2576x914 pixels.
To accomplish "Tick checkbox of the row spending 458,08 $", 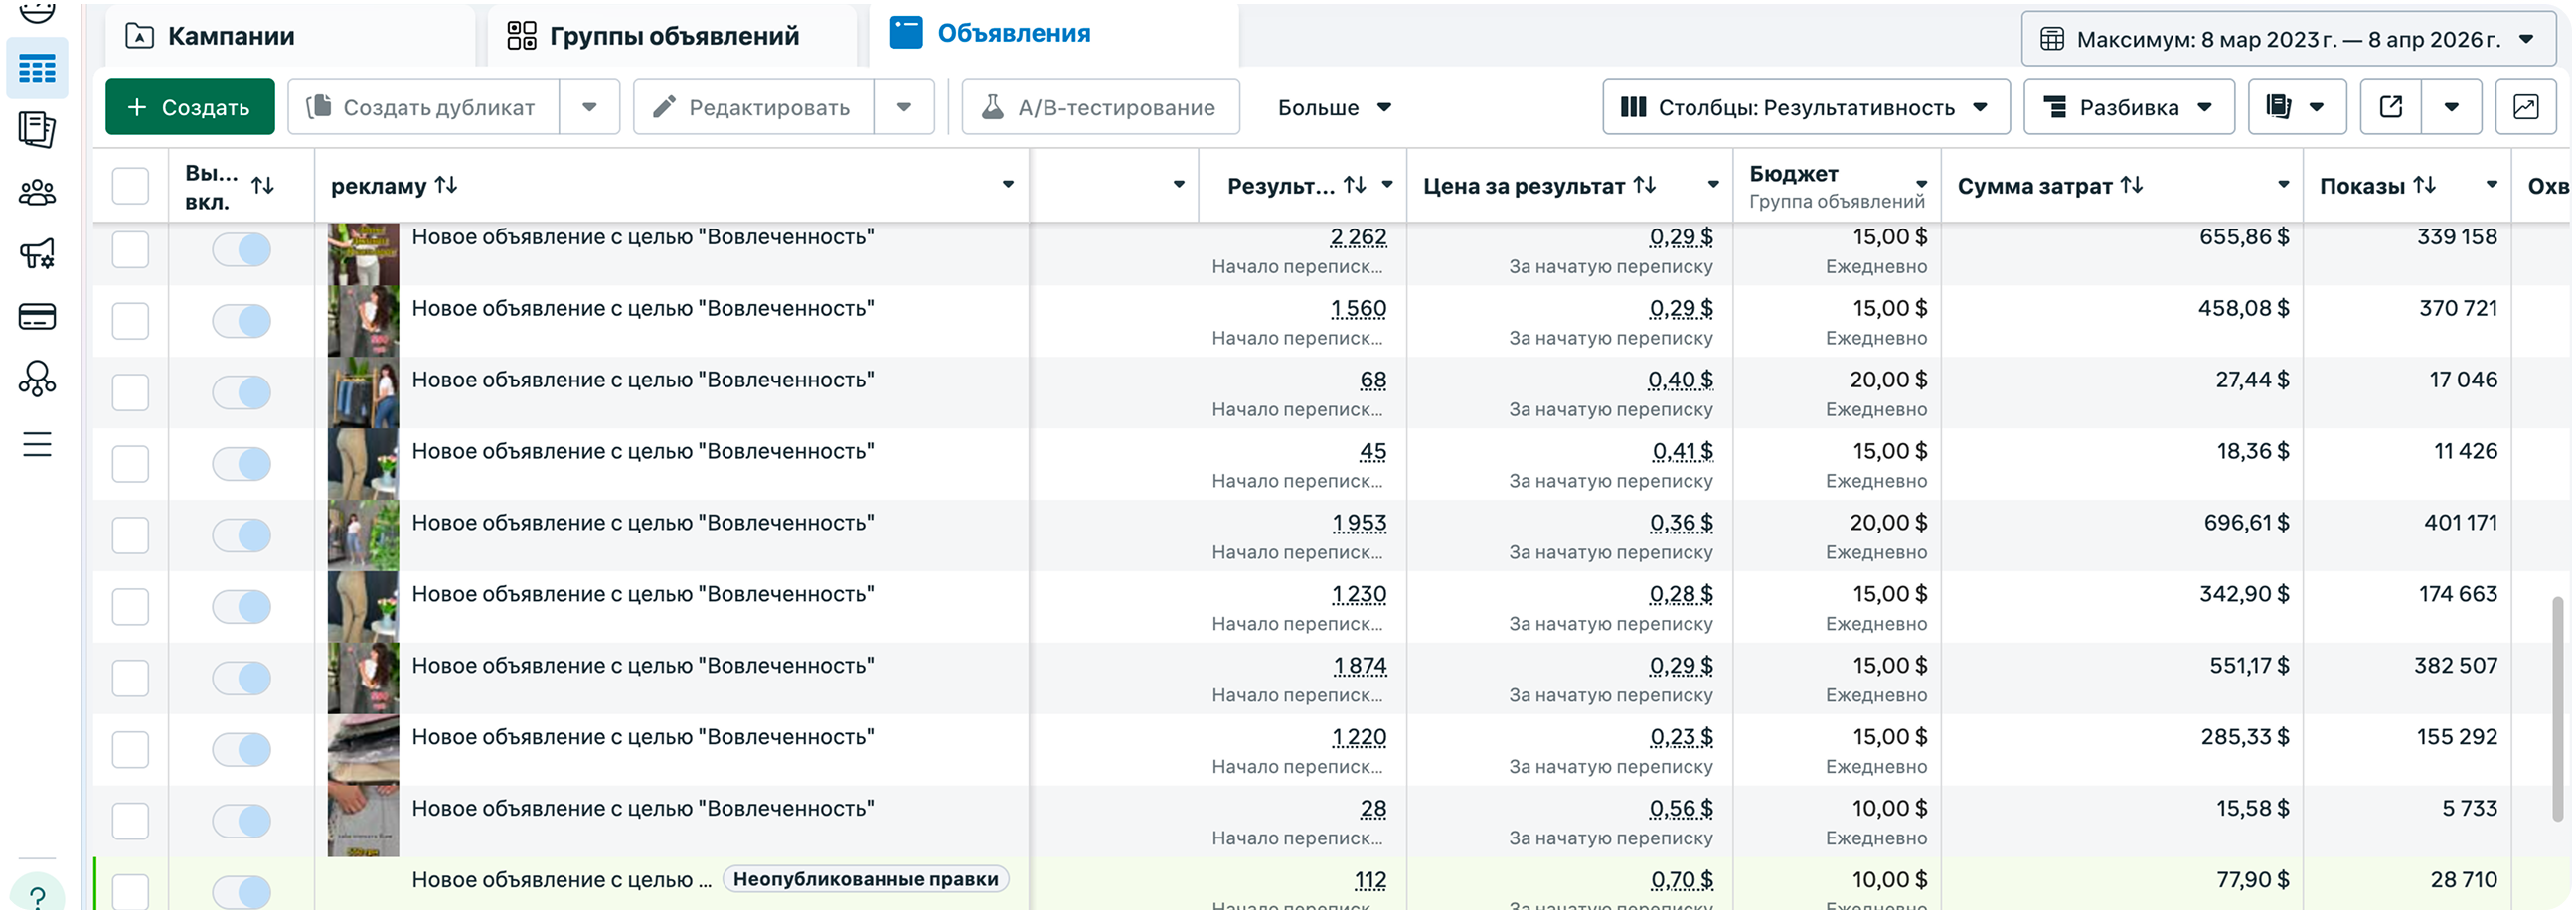I will [x=131, y=321].
